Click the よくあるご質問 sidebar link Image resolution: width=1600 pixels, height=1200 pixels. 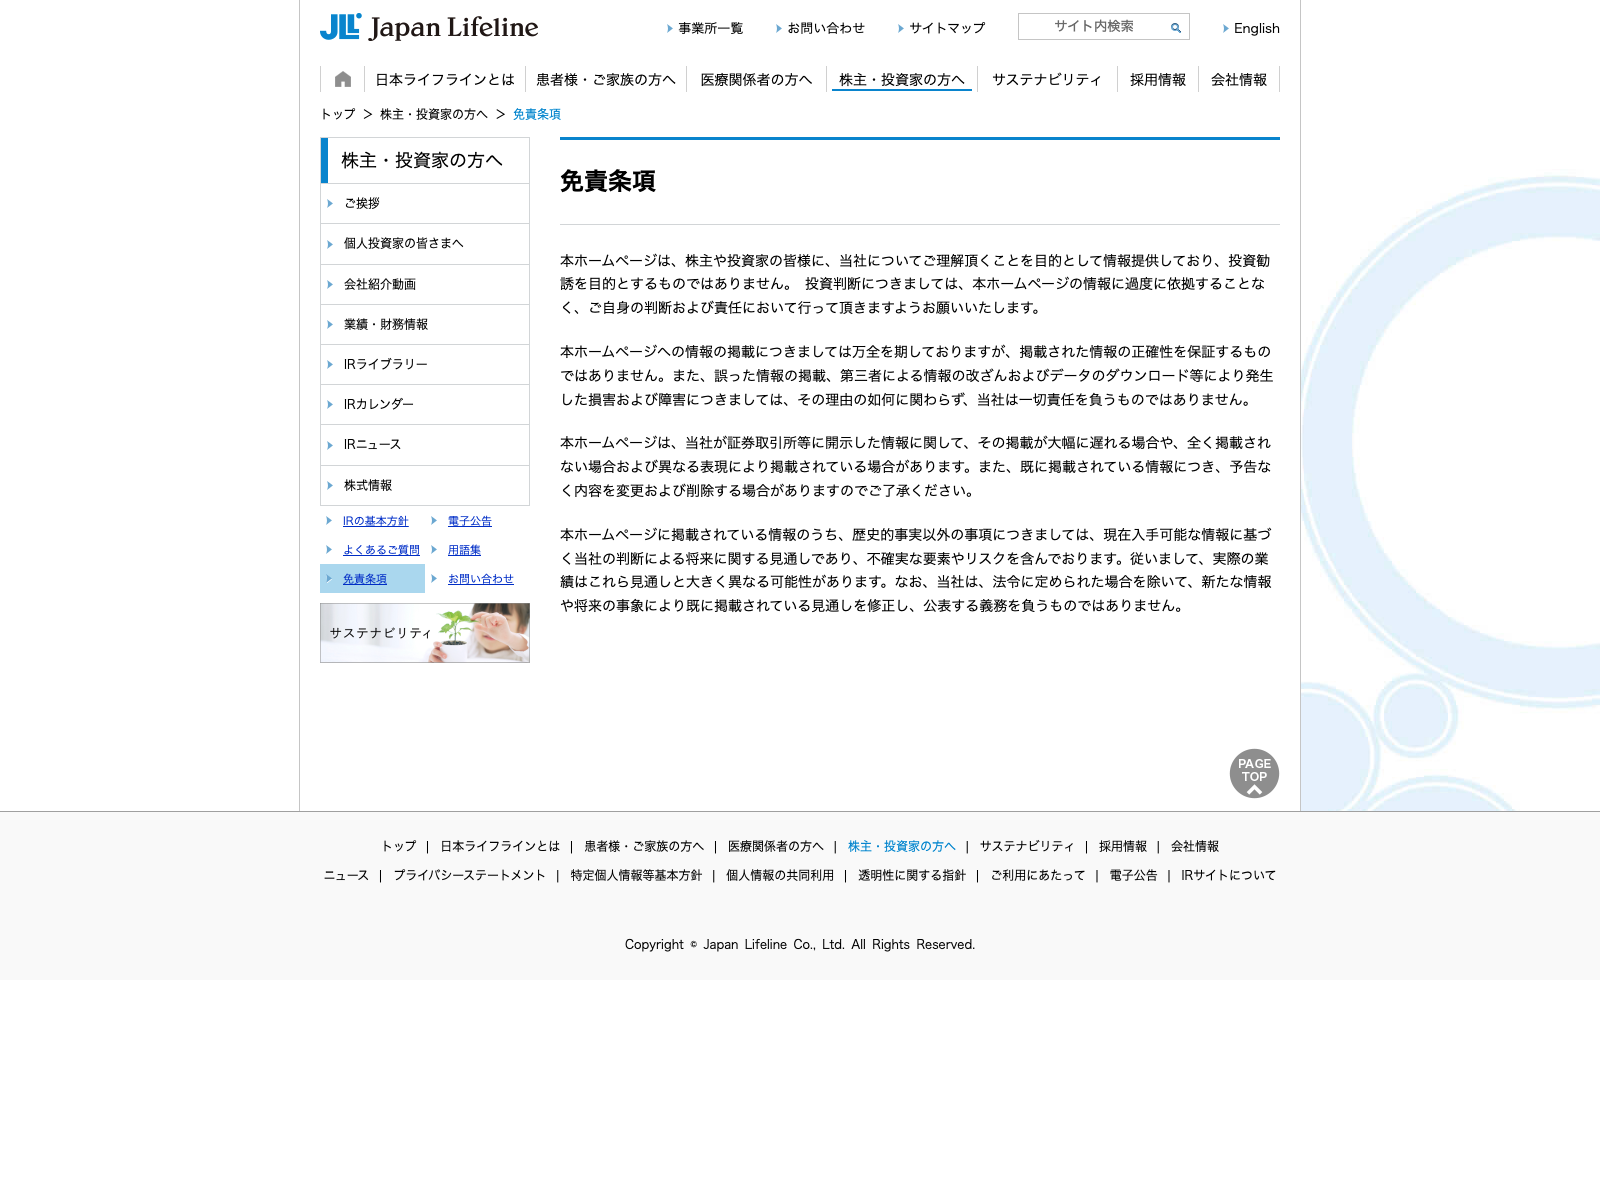(381, 550)
